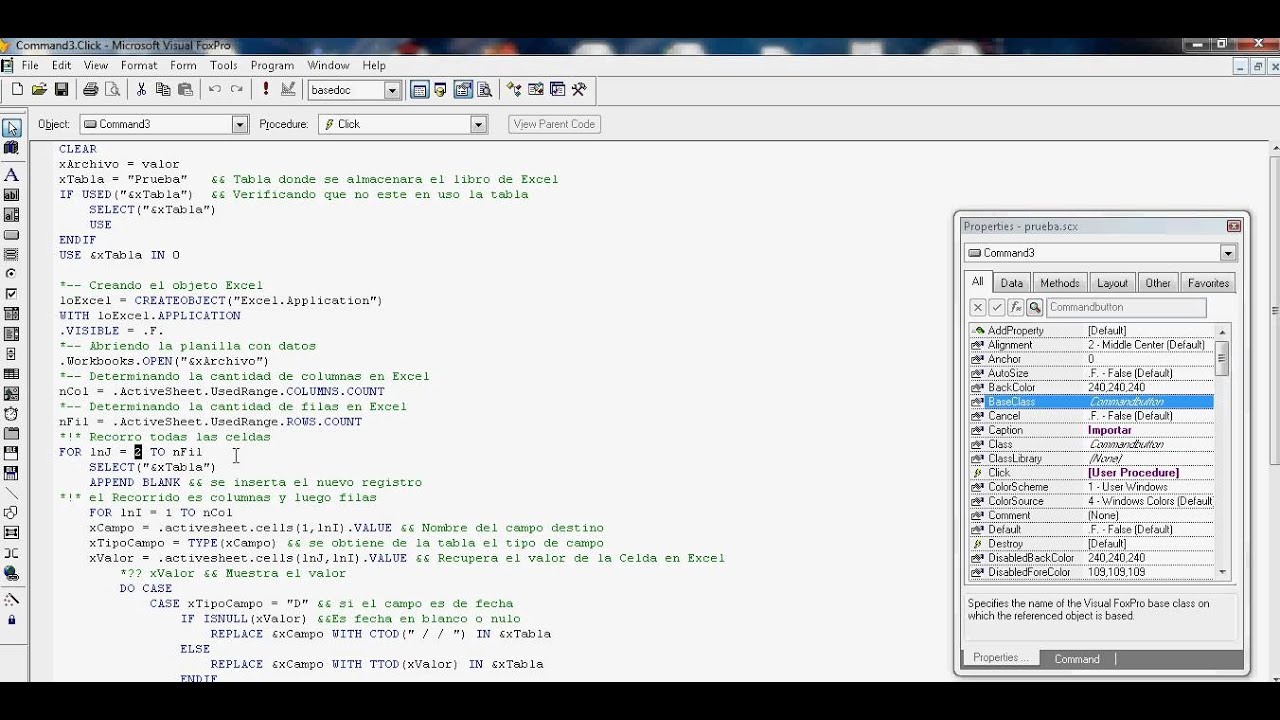Pick the Hyperlink globe control

pyautogui.click(x=11, y=573)
